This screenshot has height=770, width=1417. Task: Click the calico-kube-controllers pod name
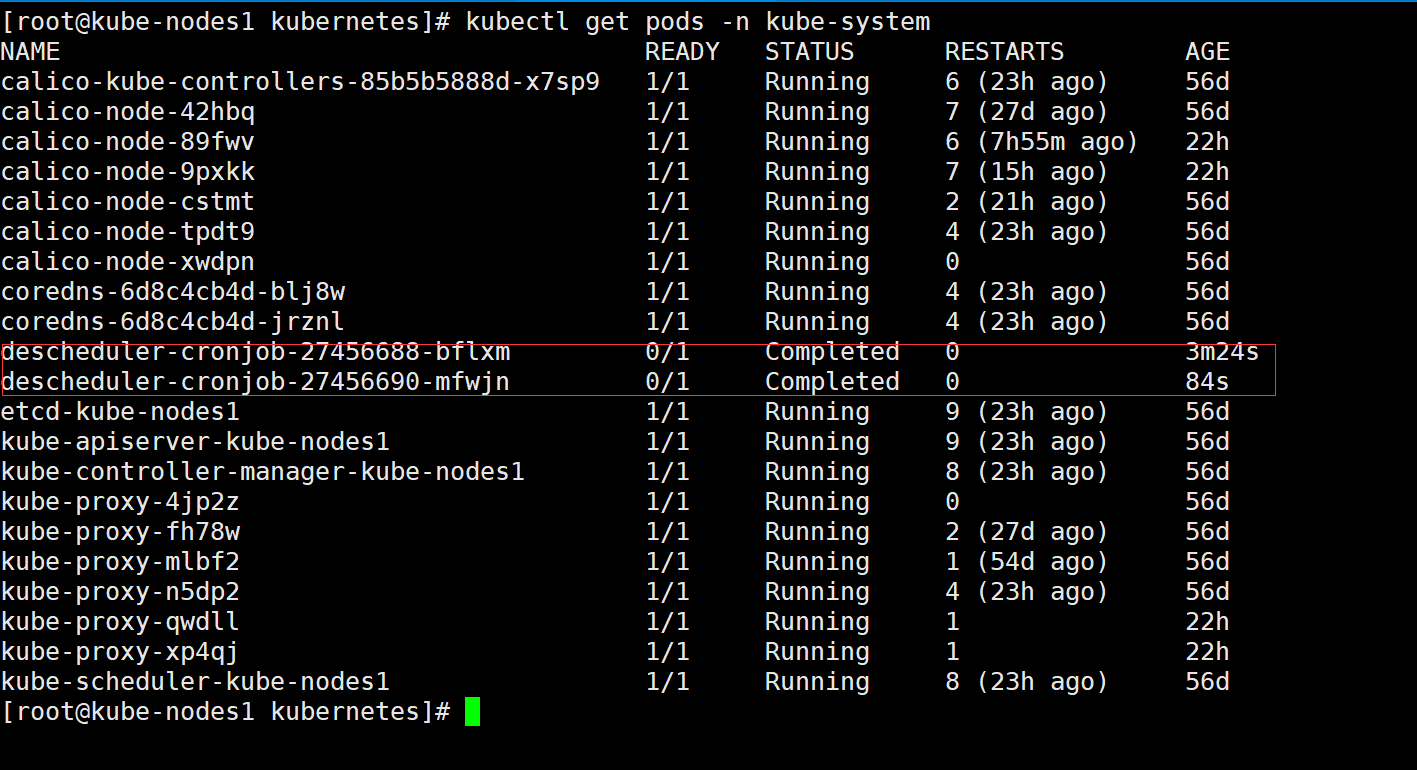[300, 82]
